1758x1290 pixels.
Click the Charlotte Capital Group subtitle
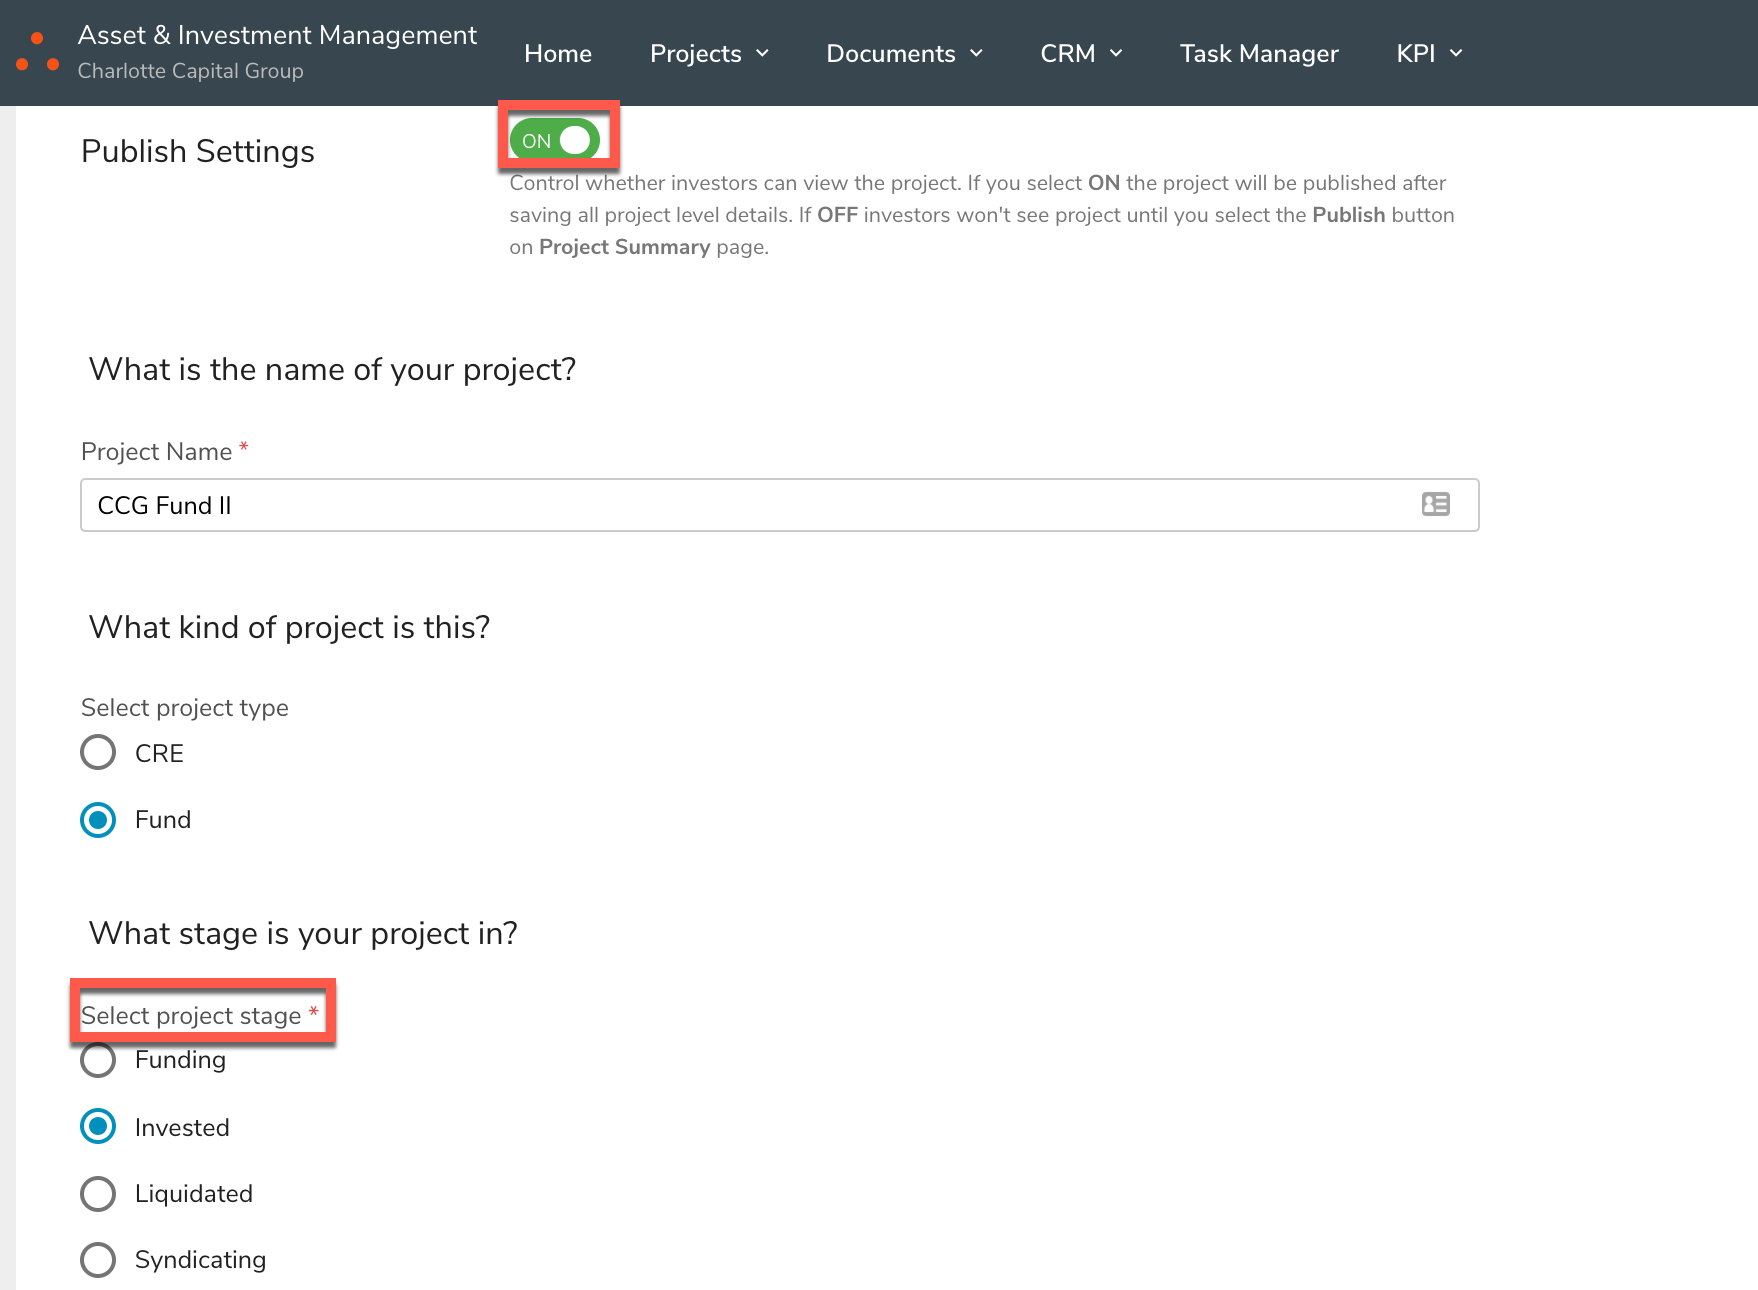190,71
